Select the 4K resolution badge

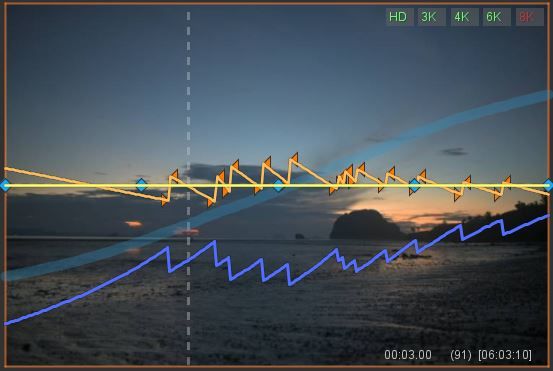click(464, 17)
